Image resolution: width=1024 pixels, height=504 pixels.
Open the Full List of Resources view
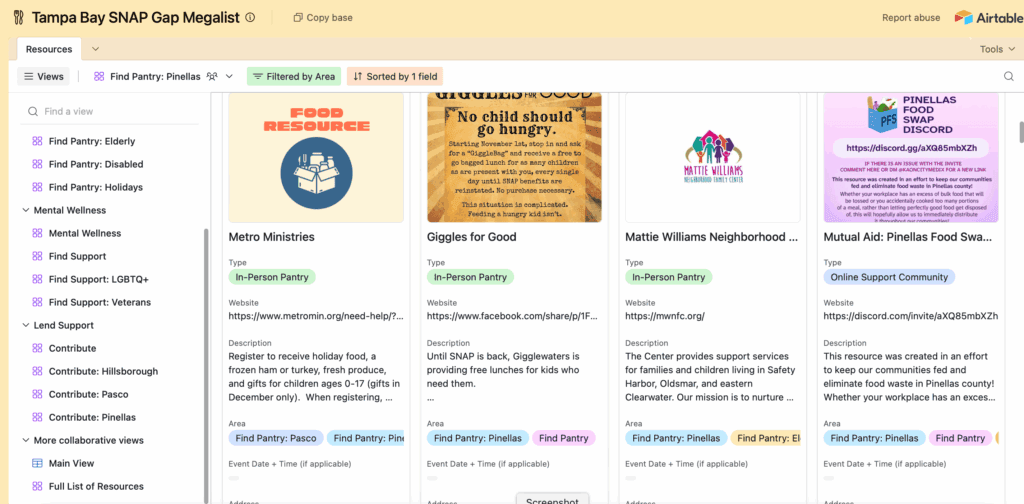tap(96, 486)
